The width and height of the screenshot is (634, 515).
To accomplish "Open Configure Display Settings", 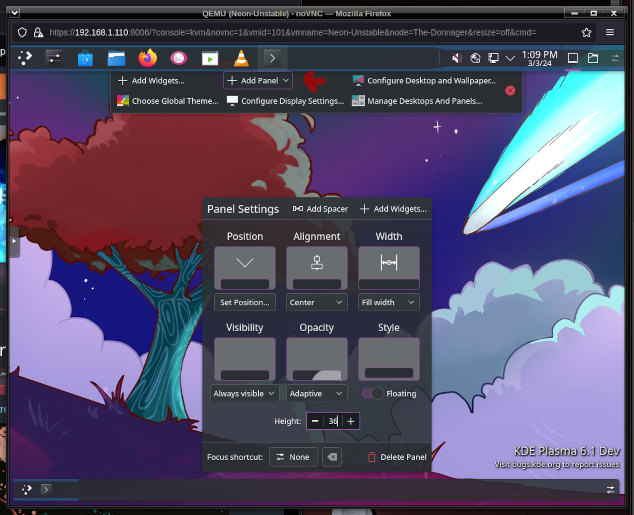I will pos(285,101).
